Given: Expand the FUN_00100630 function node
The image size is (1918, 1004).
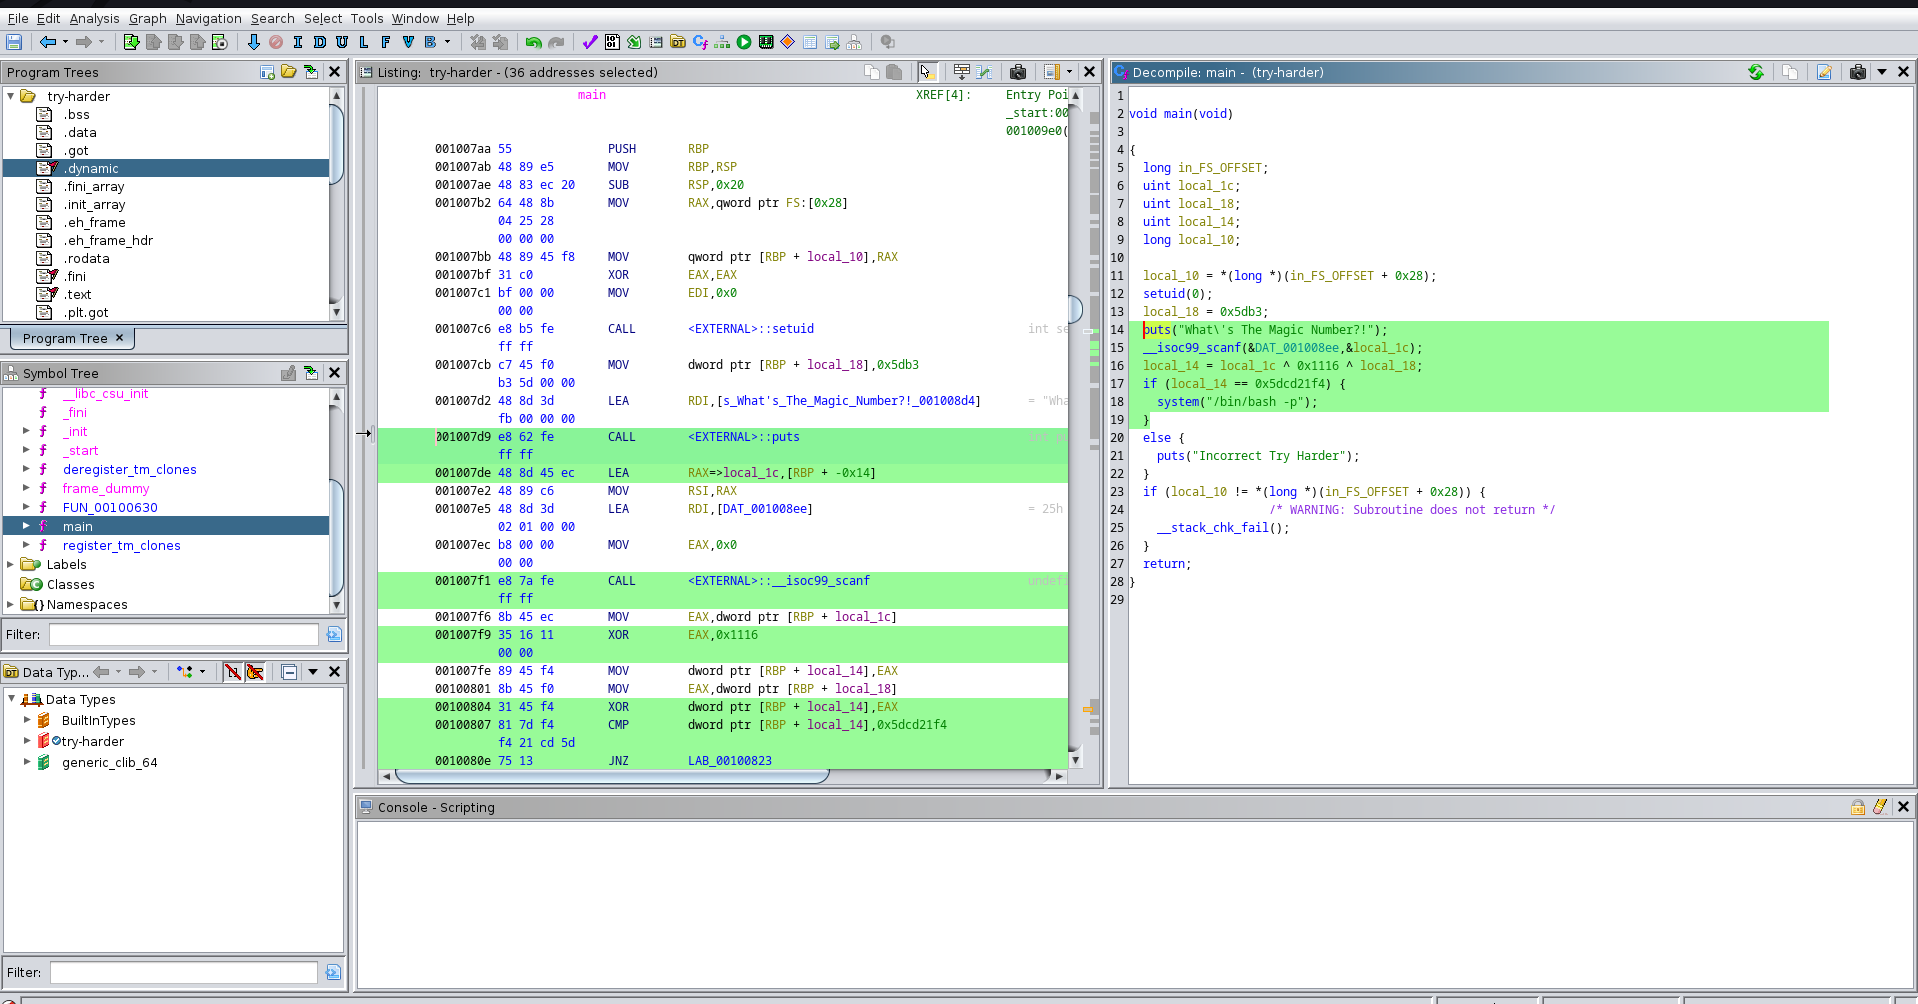Looking at the screenshot, I should pyautogui.click(x=26, y=507).
